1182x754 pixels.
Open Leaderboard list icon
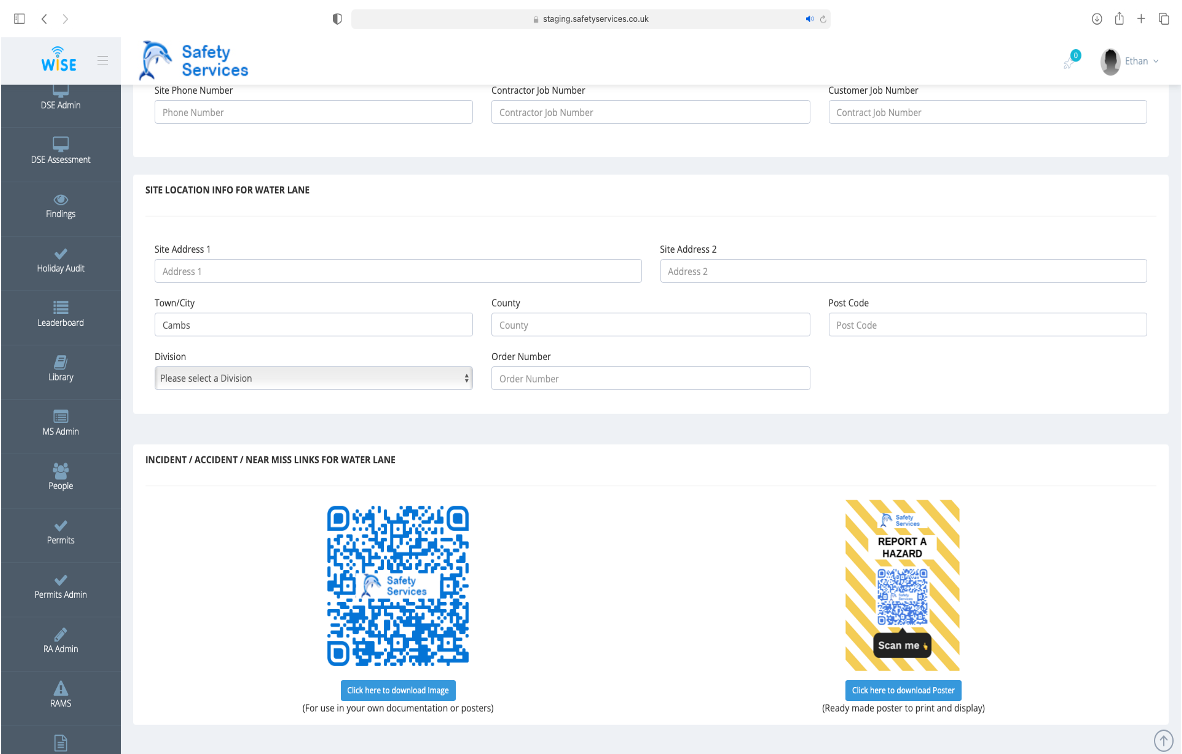pos(61,308)
